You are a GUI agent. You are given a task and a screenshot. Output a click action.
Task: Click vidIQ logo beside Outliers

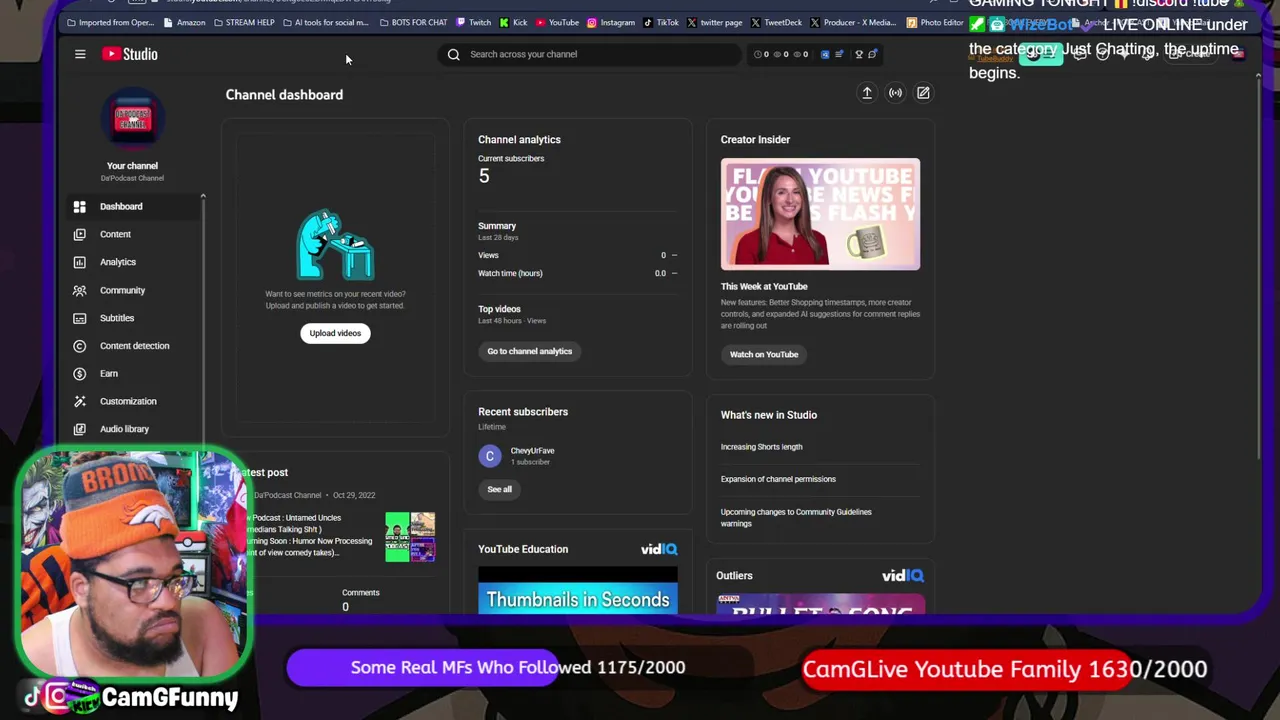coord(903,575)
